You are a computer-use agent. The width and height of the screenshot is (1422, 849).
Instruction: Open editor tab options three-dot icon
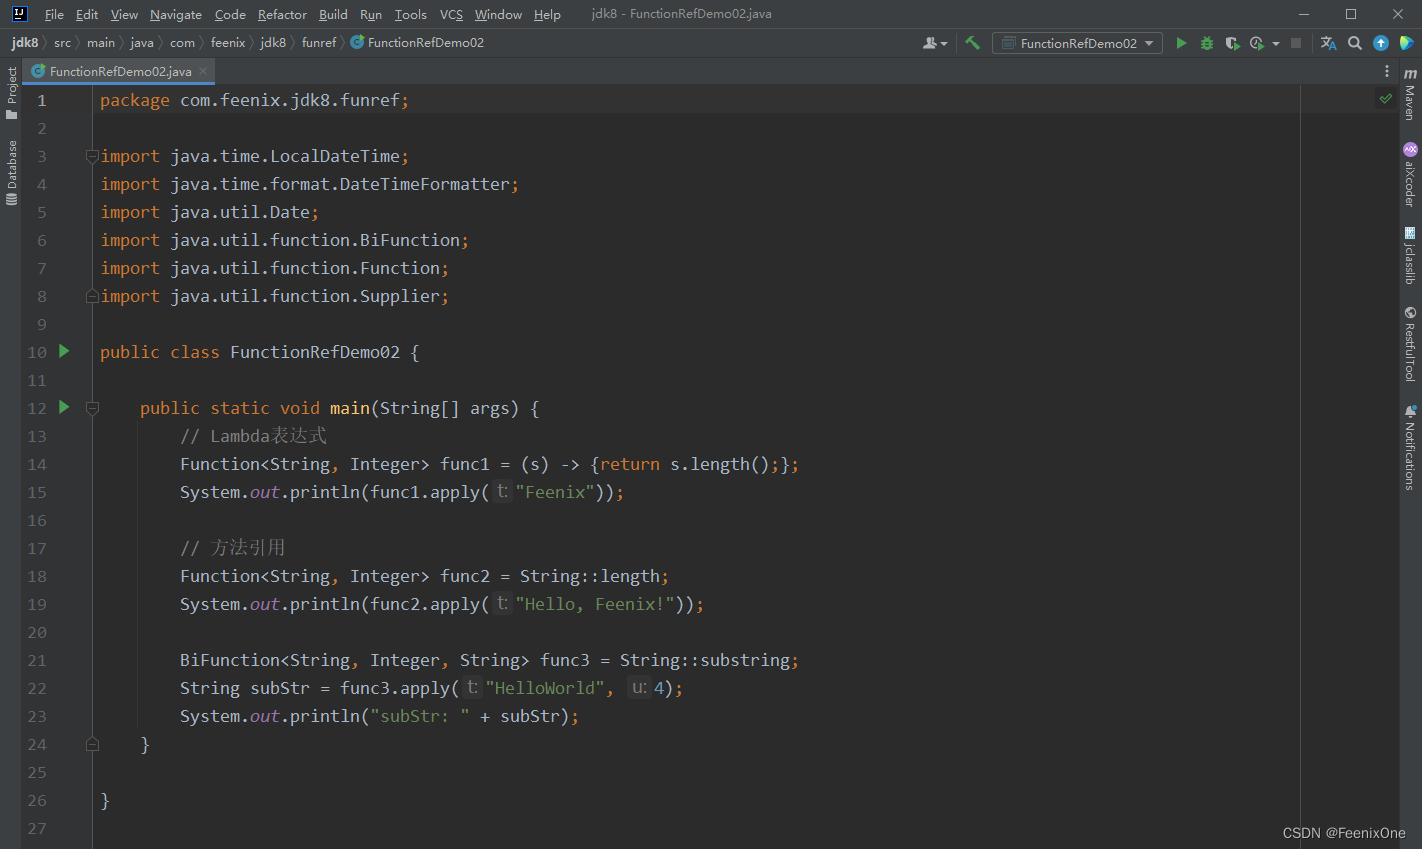click(1386, 71)
